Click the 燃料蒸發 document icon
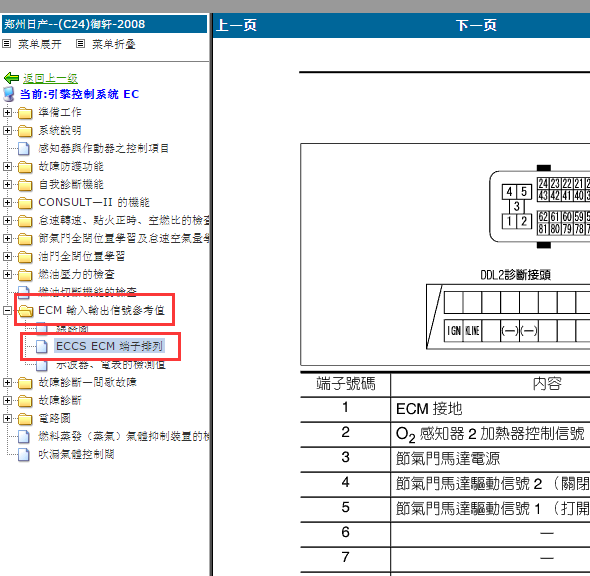This screenshot has height=576, width=590. (x=24, y=436)
